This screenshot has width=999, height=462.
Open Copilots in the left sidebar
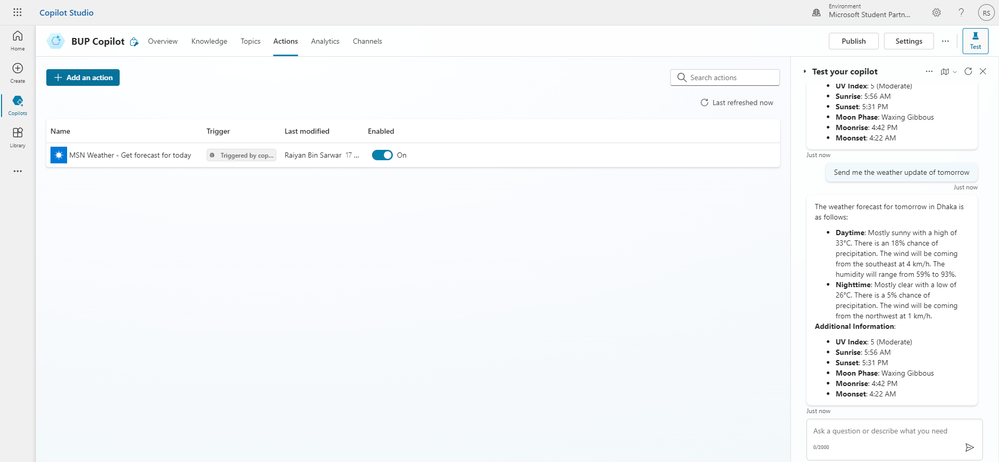click(18, 105)
